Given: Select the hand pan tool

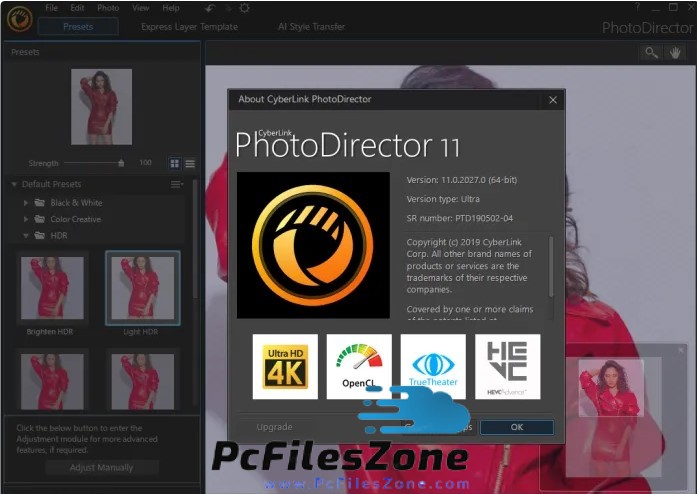Looking at the screenshot, I should [x=676, y=52].
